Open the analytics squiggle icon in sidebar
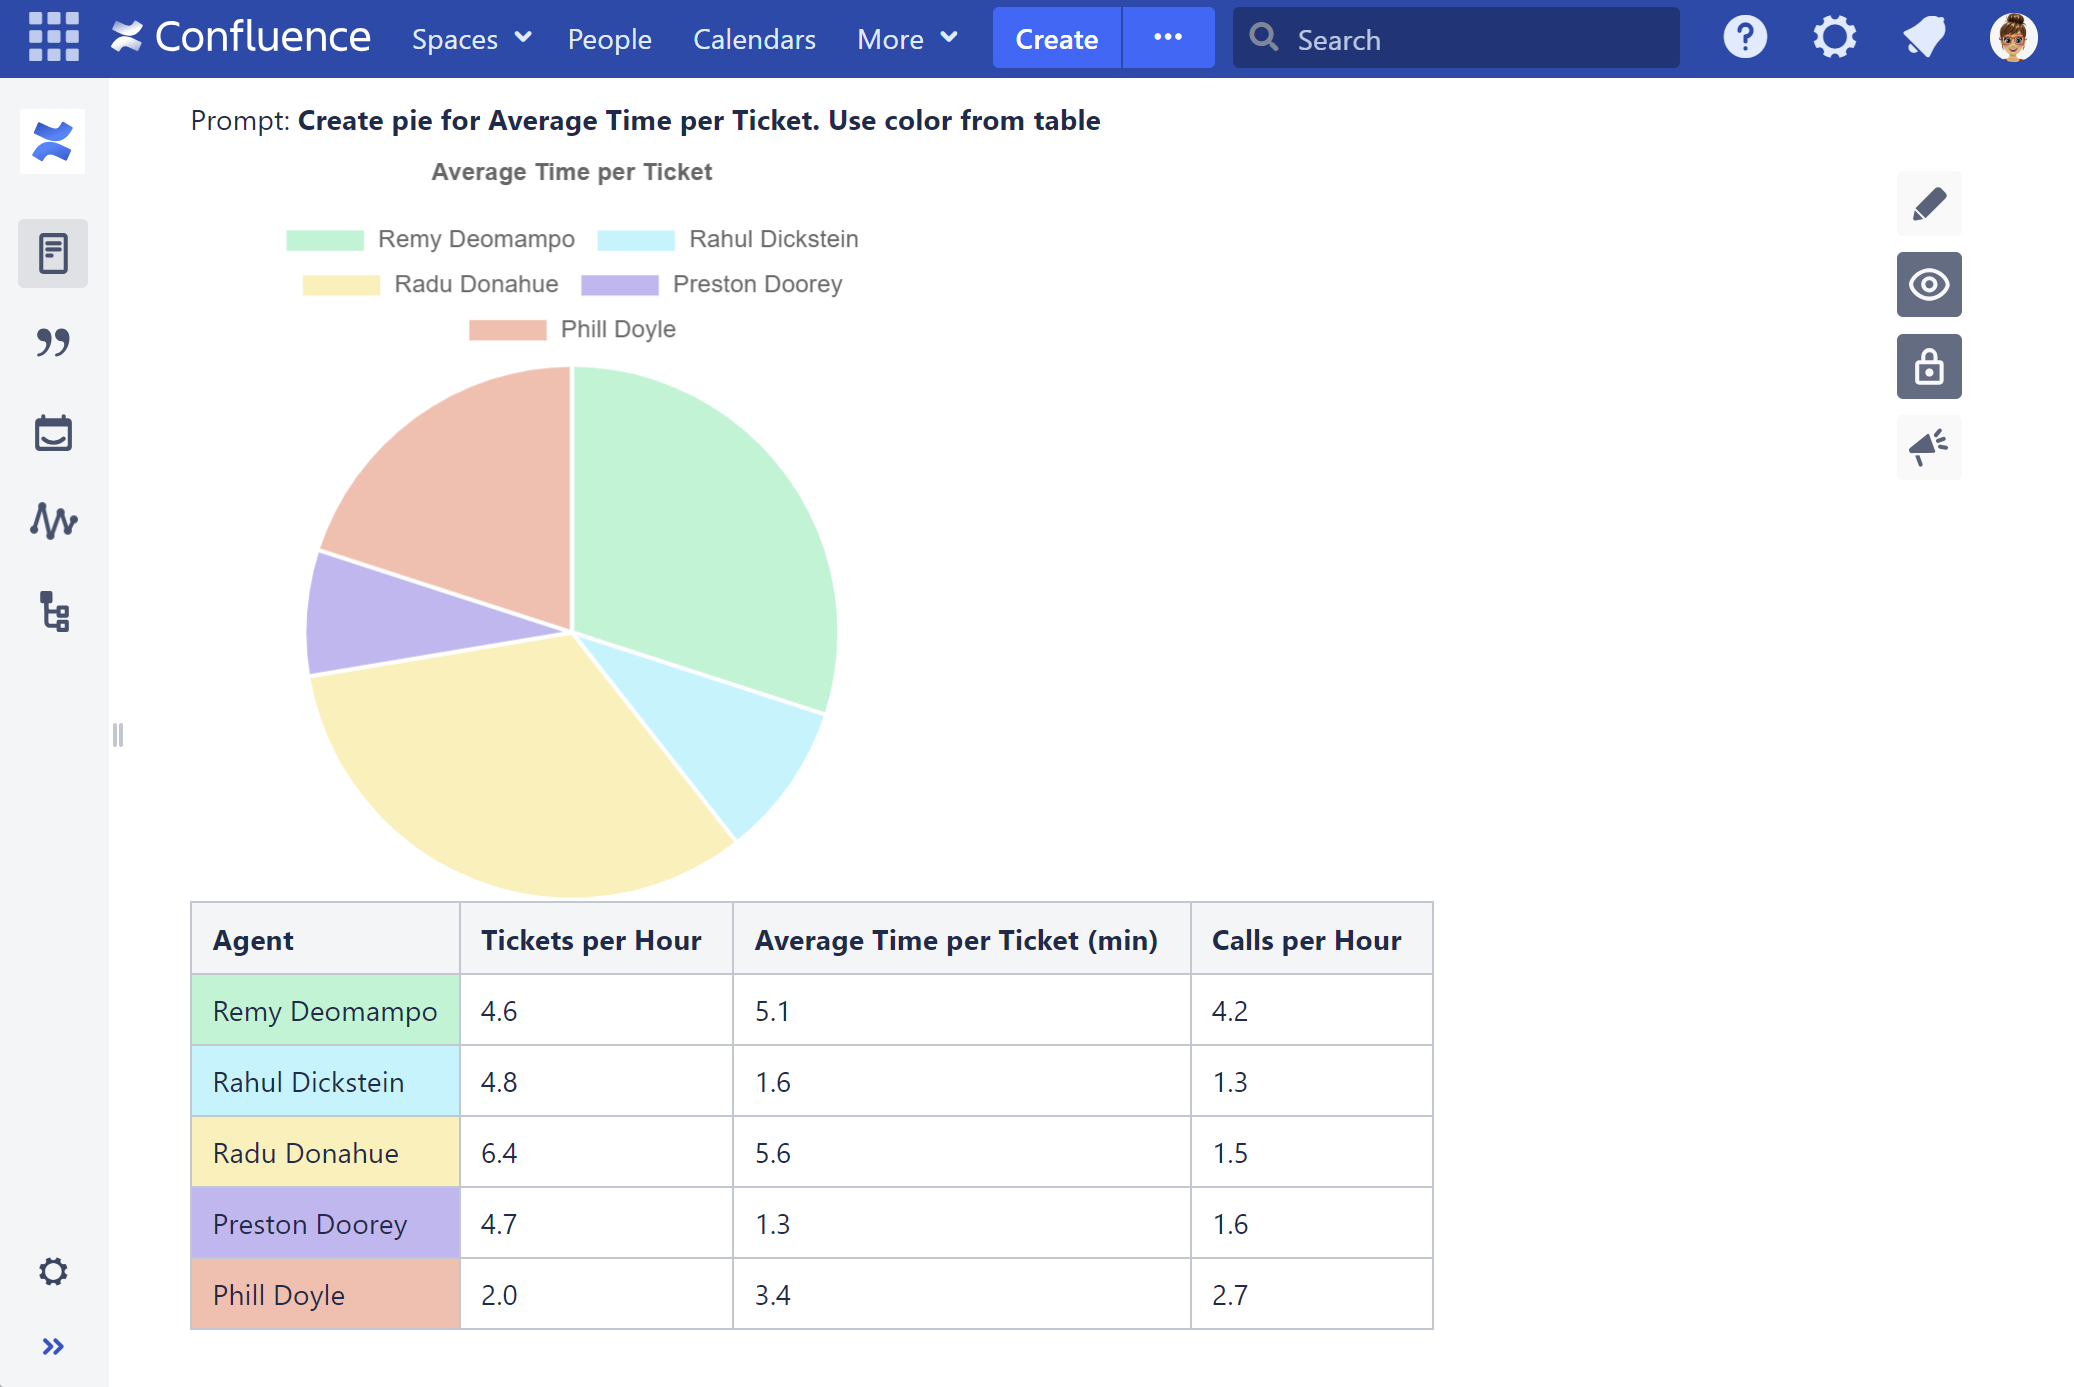The width and height of the screenshot is (2074, 1387). [x=53, y=521]
